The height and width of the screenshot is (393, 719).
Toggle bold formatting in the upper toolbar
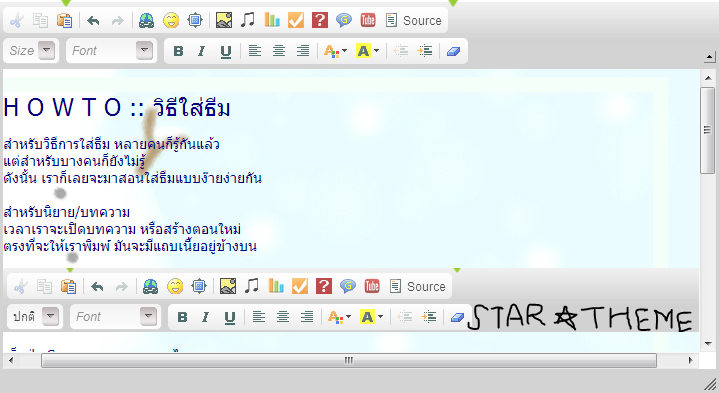click(178, 51)
